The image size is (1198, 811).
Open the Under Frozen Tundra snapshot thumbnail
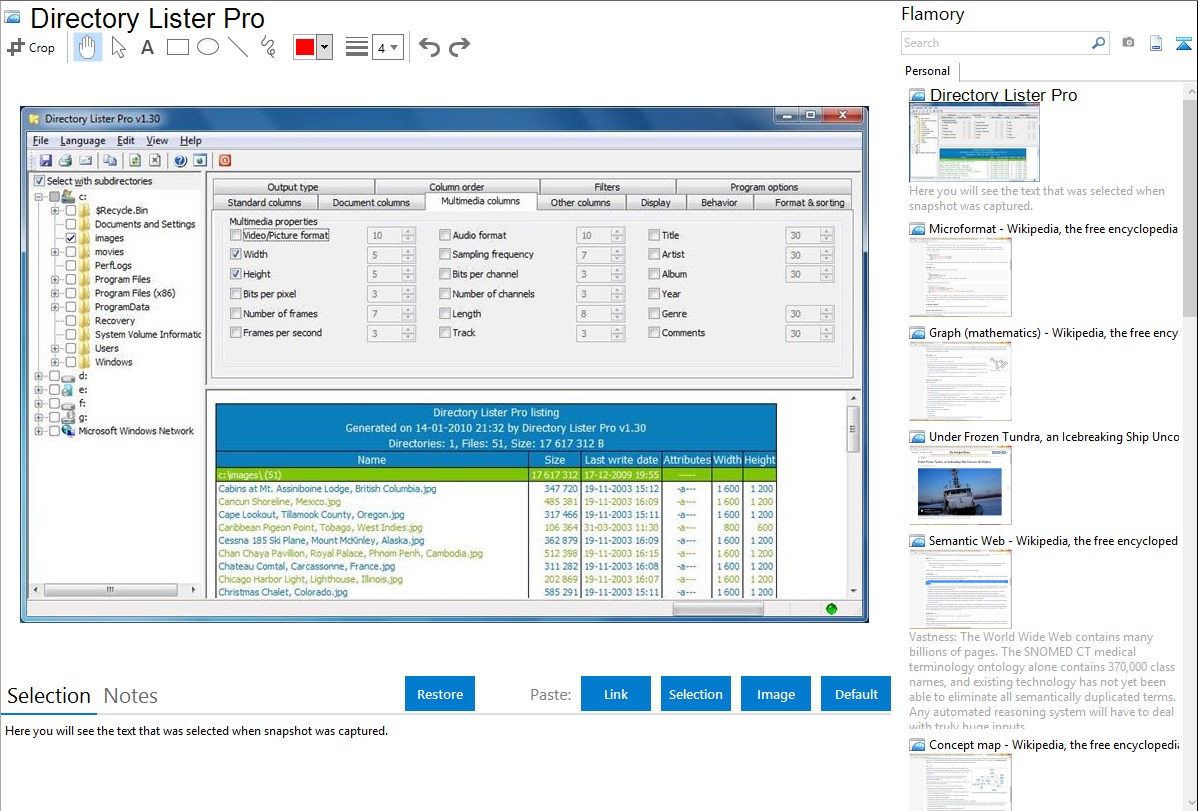tap(960, 485)
